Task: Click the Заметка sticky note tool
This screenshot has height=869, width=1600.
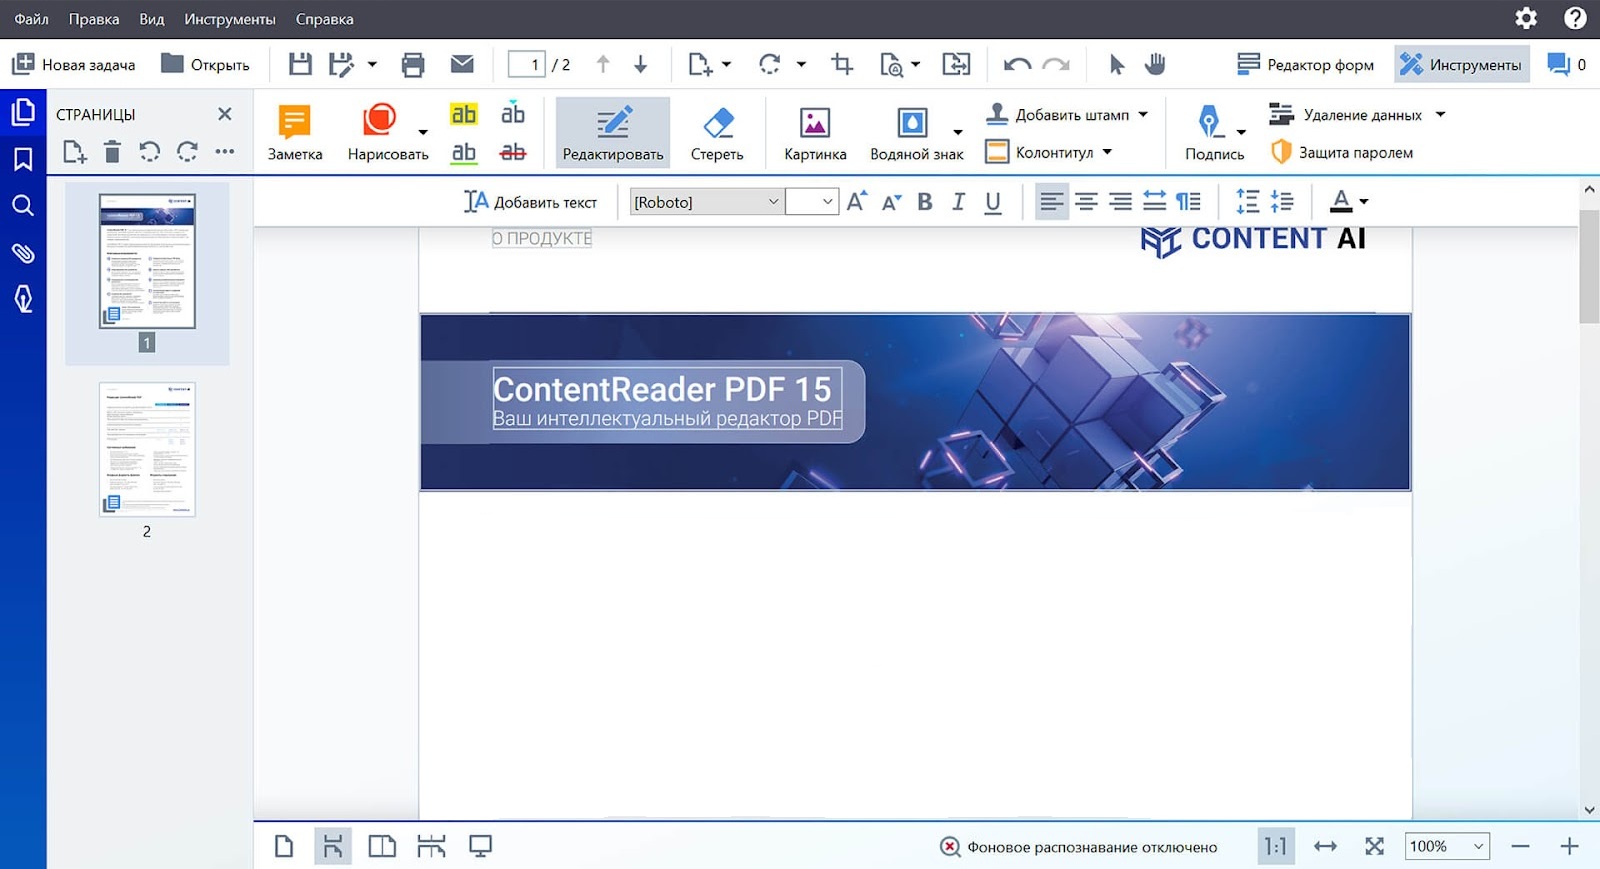Action: tap(295, 132)
